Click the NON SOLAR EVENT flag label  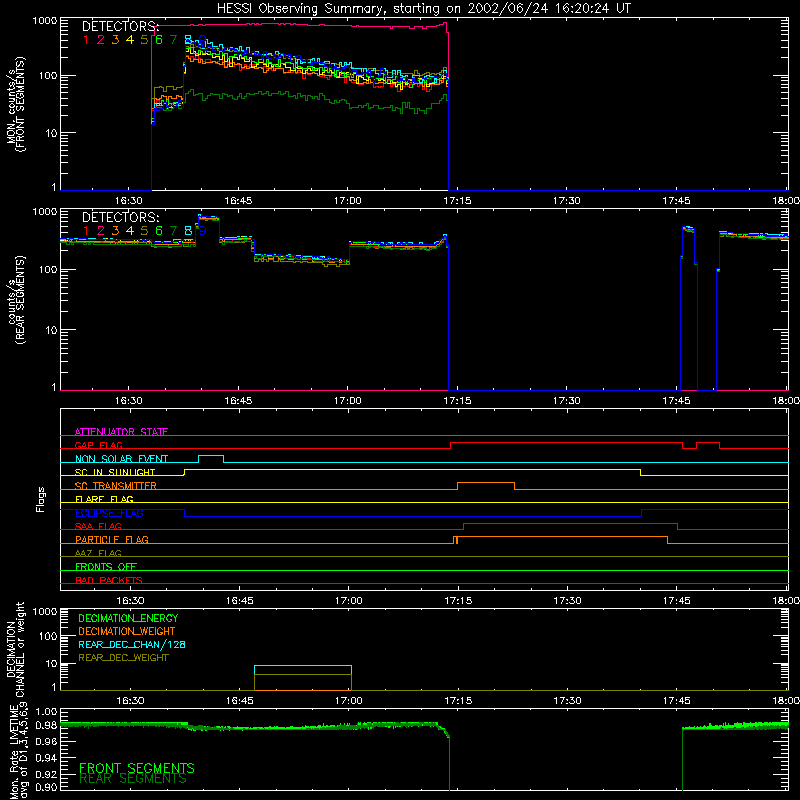tap(121, 459)
